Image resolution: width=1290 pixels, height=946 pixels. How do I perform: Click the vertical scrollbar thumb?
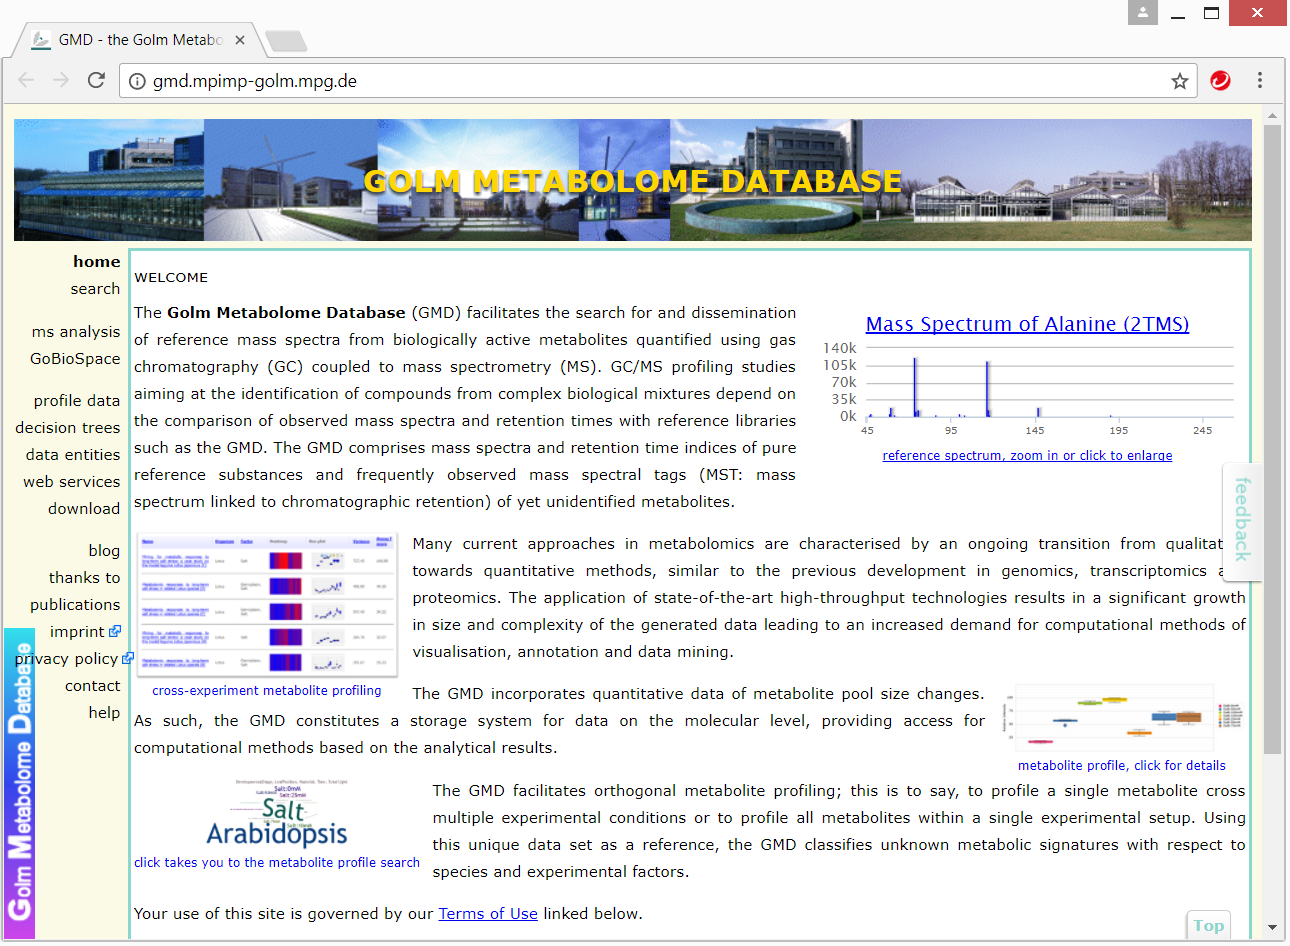tap(1272, 440)
